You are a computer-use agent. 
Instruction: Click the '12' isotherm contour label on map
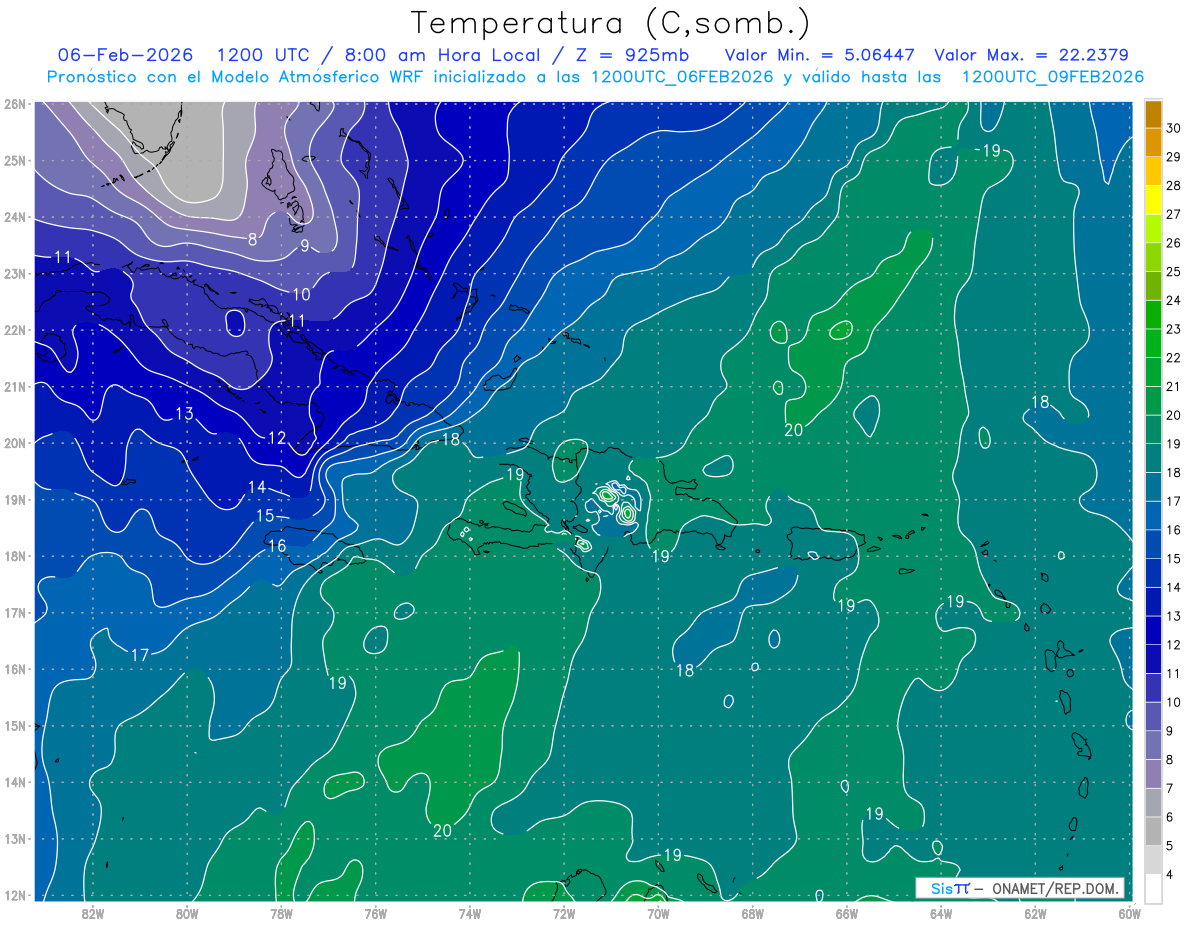(x=276, y=438)
